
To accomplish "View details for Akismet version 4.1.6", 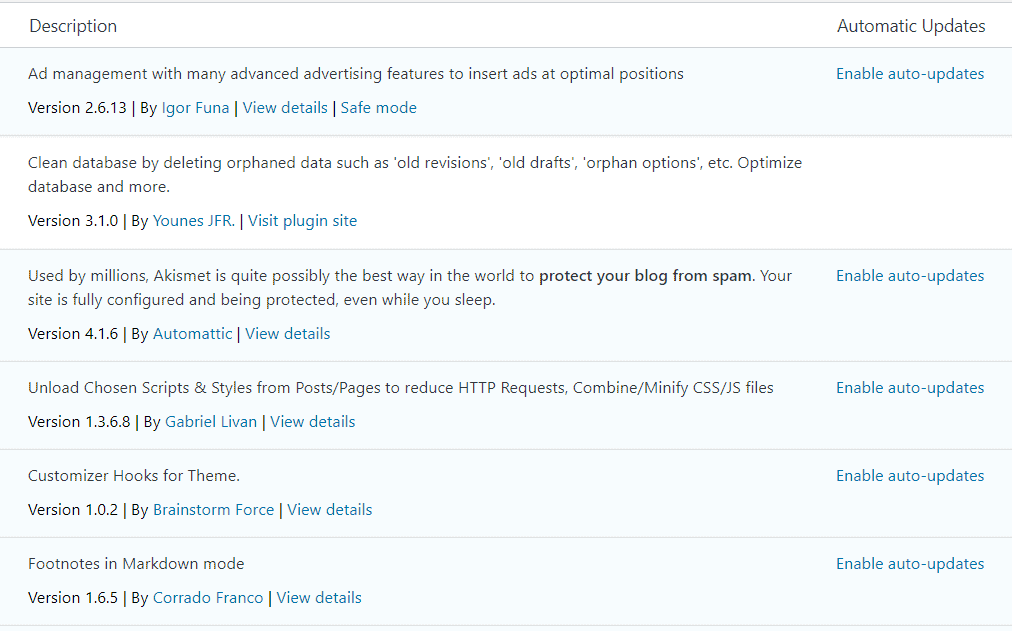I will pos(287,334).
